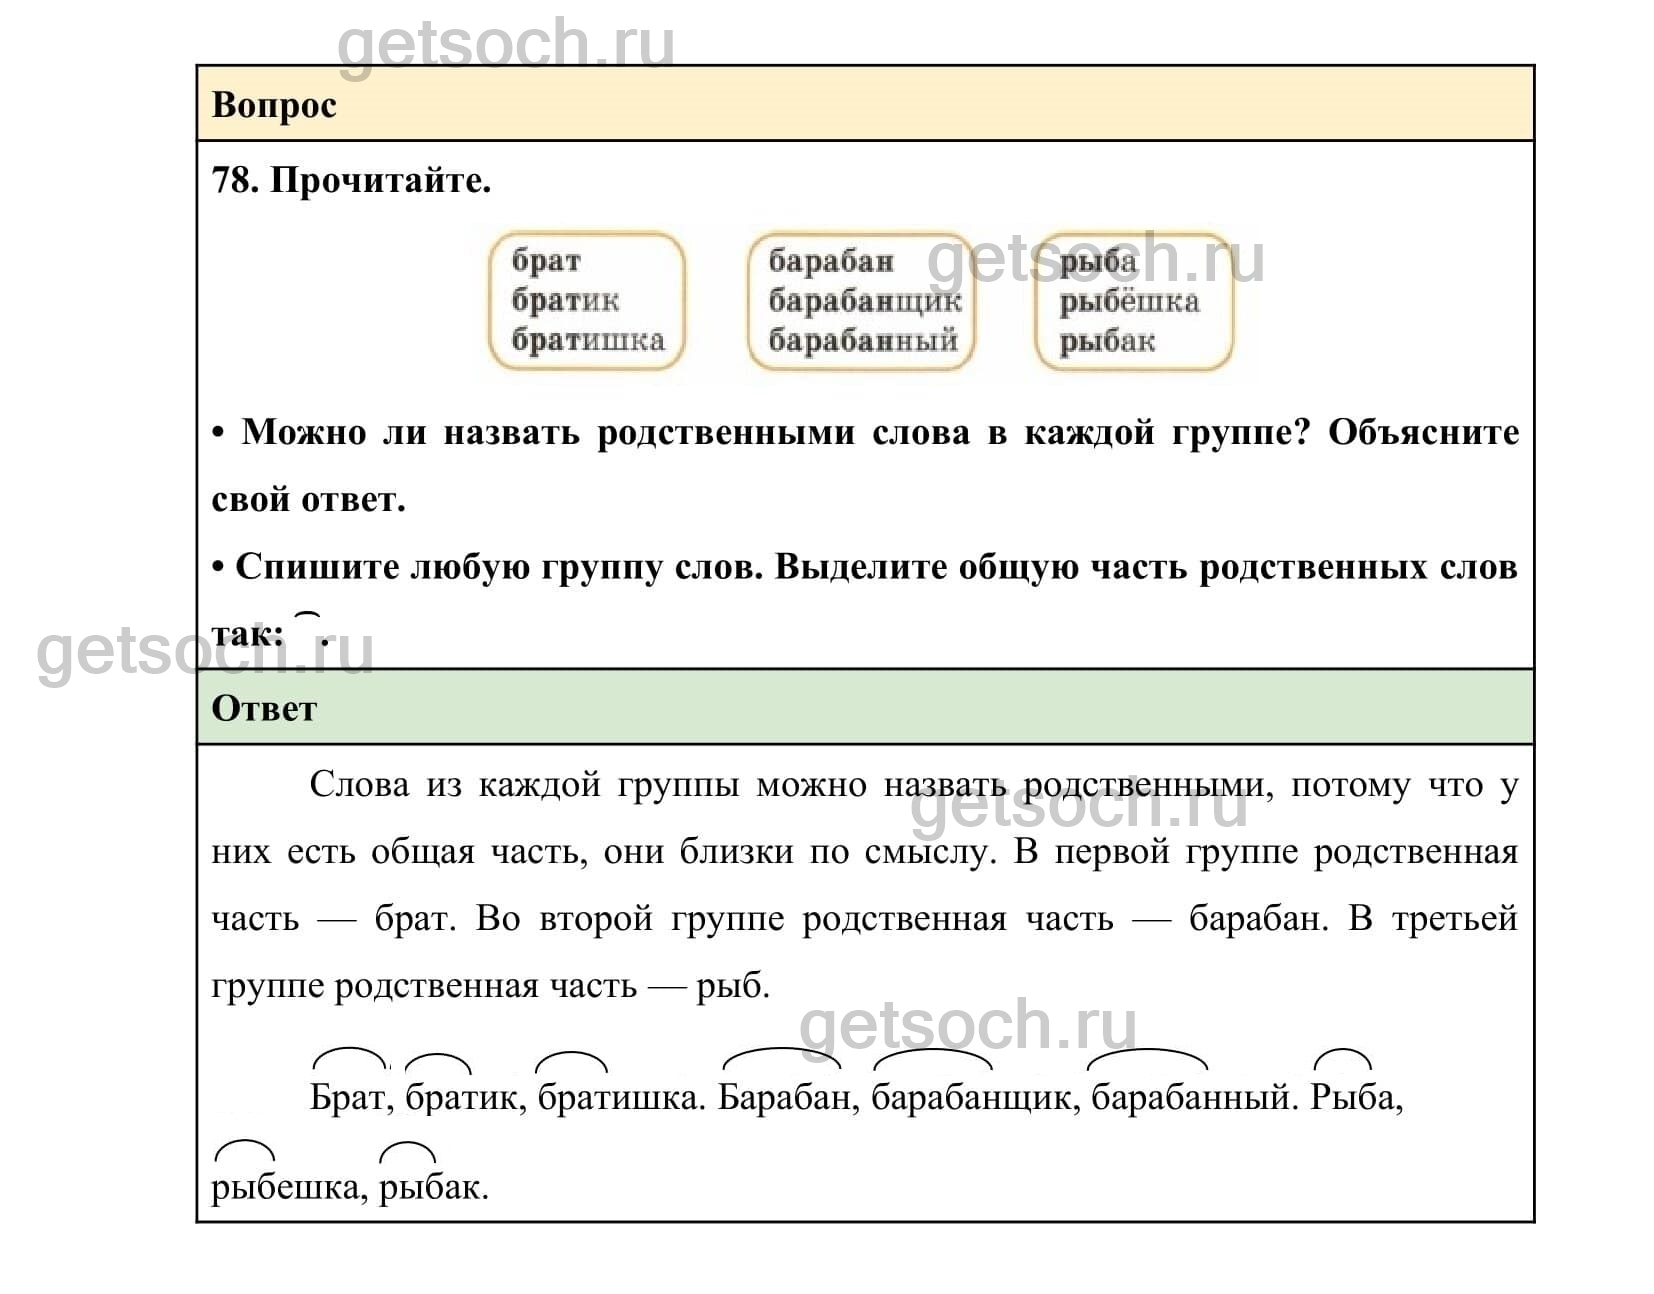Open the getsoch.ru watermark at the page top

(x=505, y=43)
